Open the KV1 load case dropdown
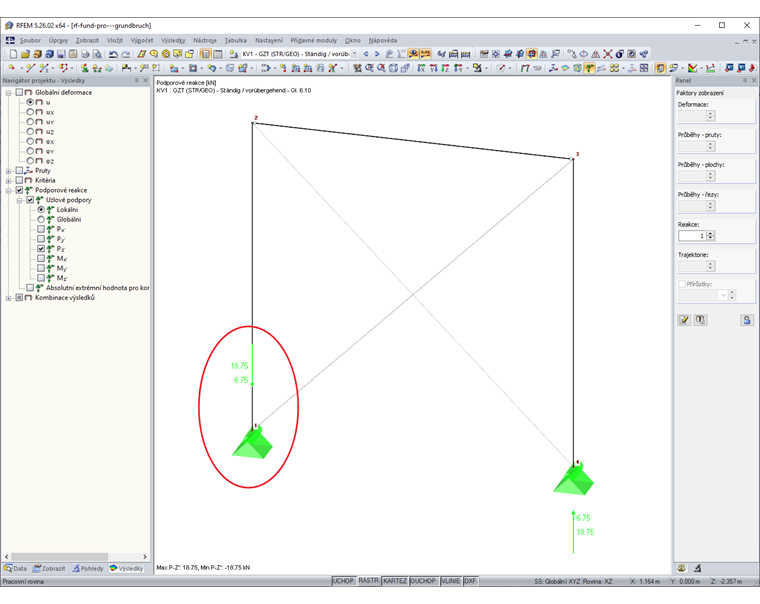This screenshot has width=760, height=604. click(354, 54)
